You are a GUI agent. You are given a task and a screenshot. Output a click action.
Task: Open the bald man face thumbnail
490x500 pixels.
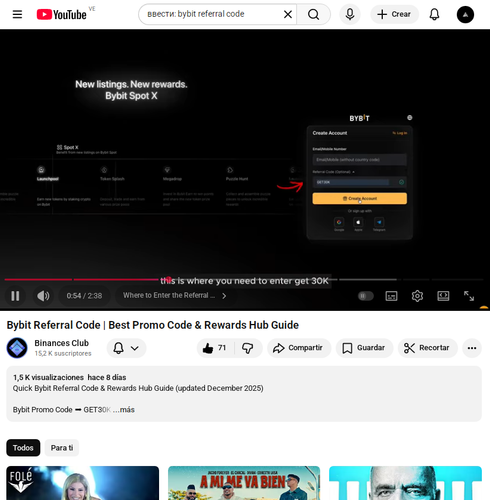pos(405,483)
